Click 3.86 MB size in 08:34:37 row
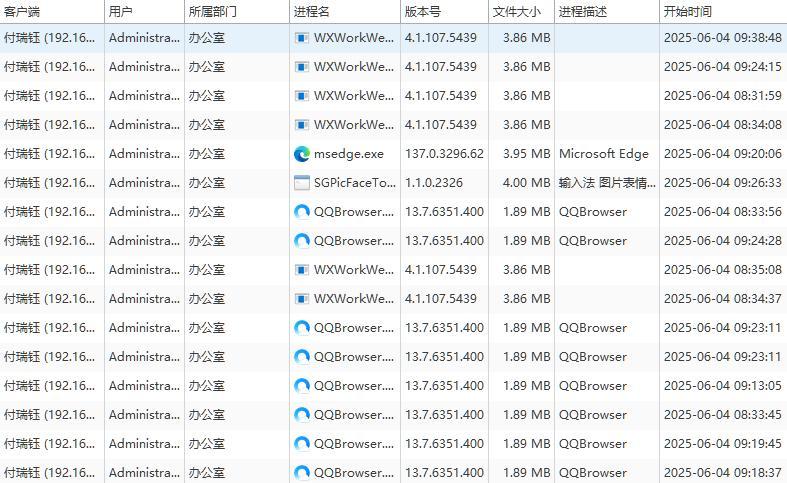The width and height of the screenshot is (787, 483). coord(527,299)
